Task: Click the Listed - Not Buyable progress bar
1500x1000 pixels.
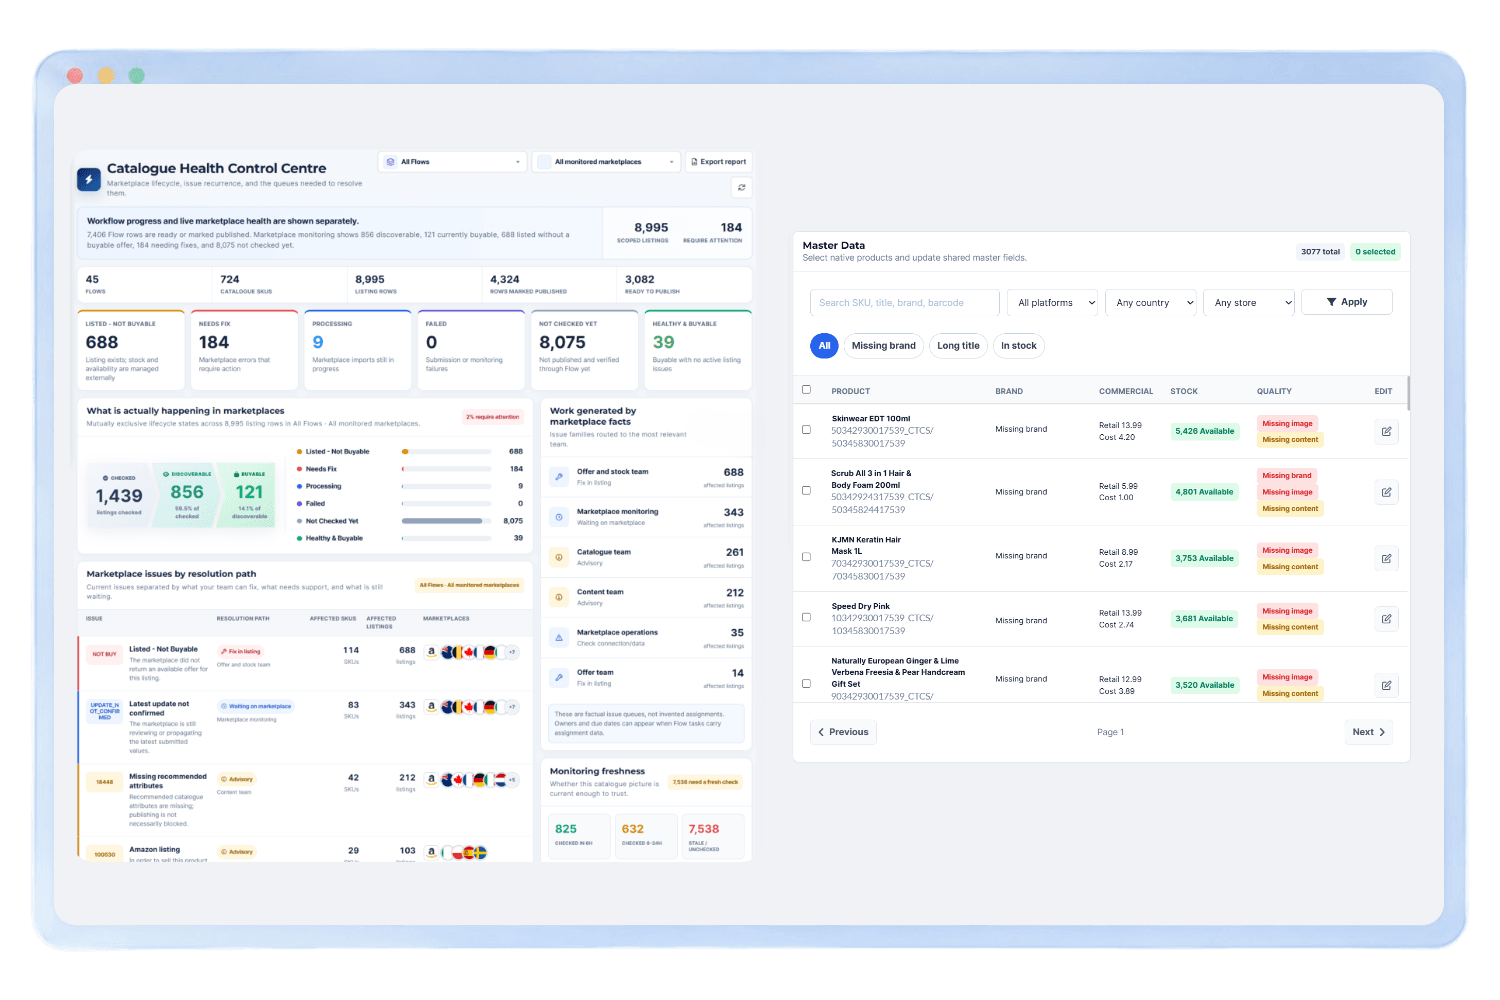Action: tap(446, 452)
